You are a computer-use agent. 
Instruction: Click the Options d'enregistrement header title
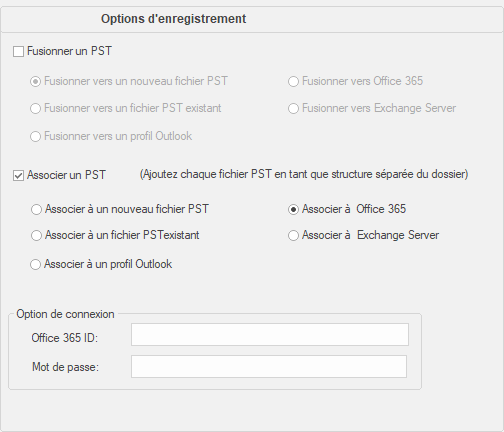[x=174, y=19]
